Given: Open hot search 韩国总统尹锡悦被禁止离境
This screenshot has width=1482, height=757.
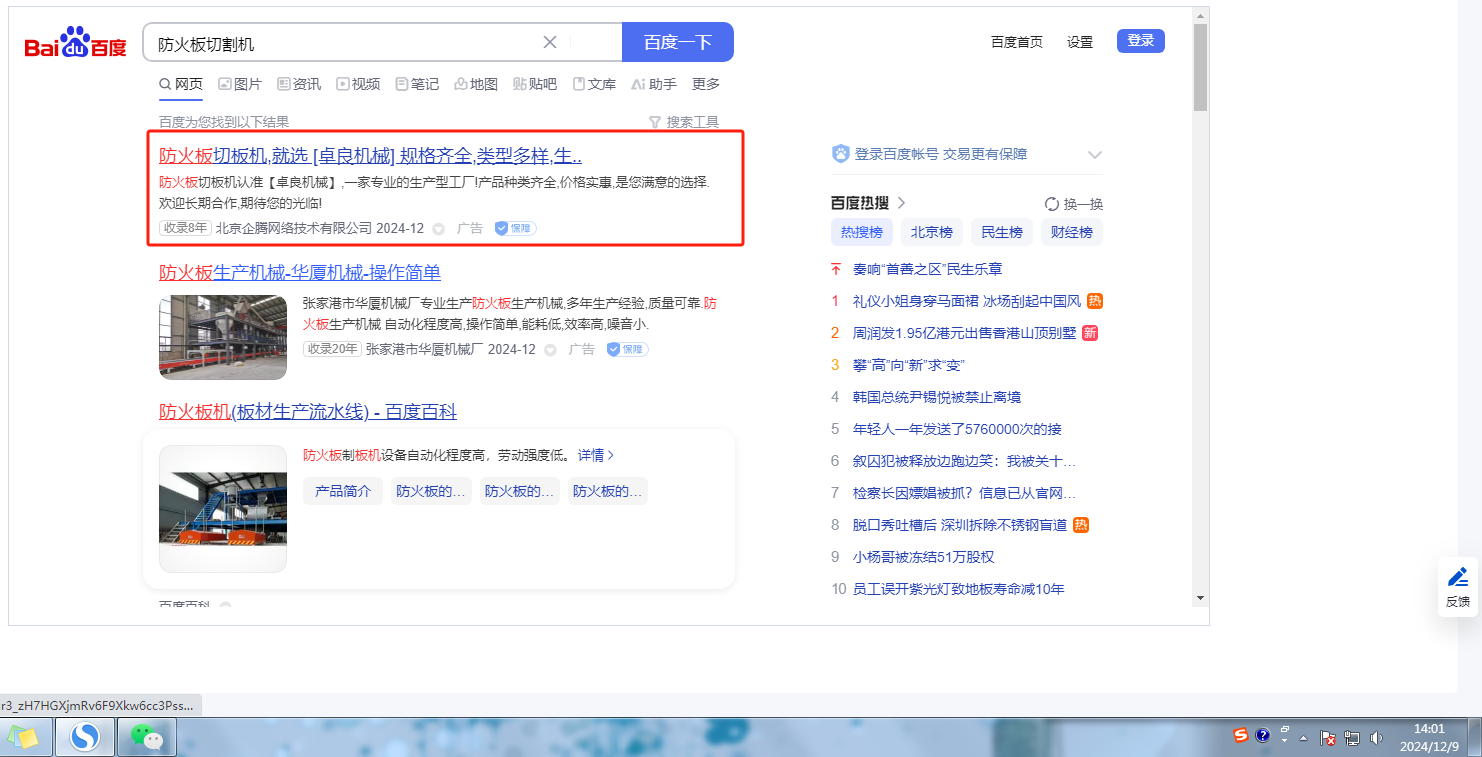Looking at the screenshot, I should pyautogui.click(x=937, y=397).
